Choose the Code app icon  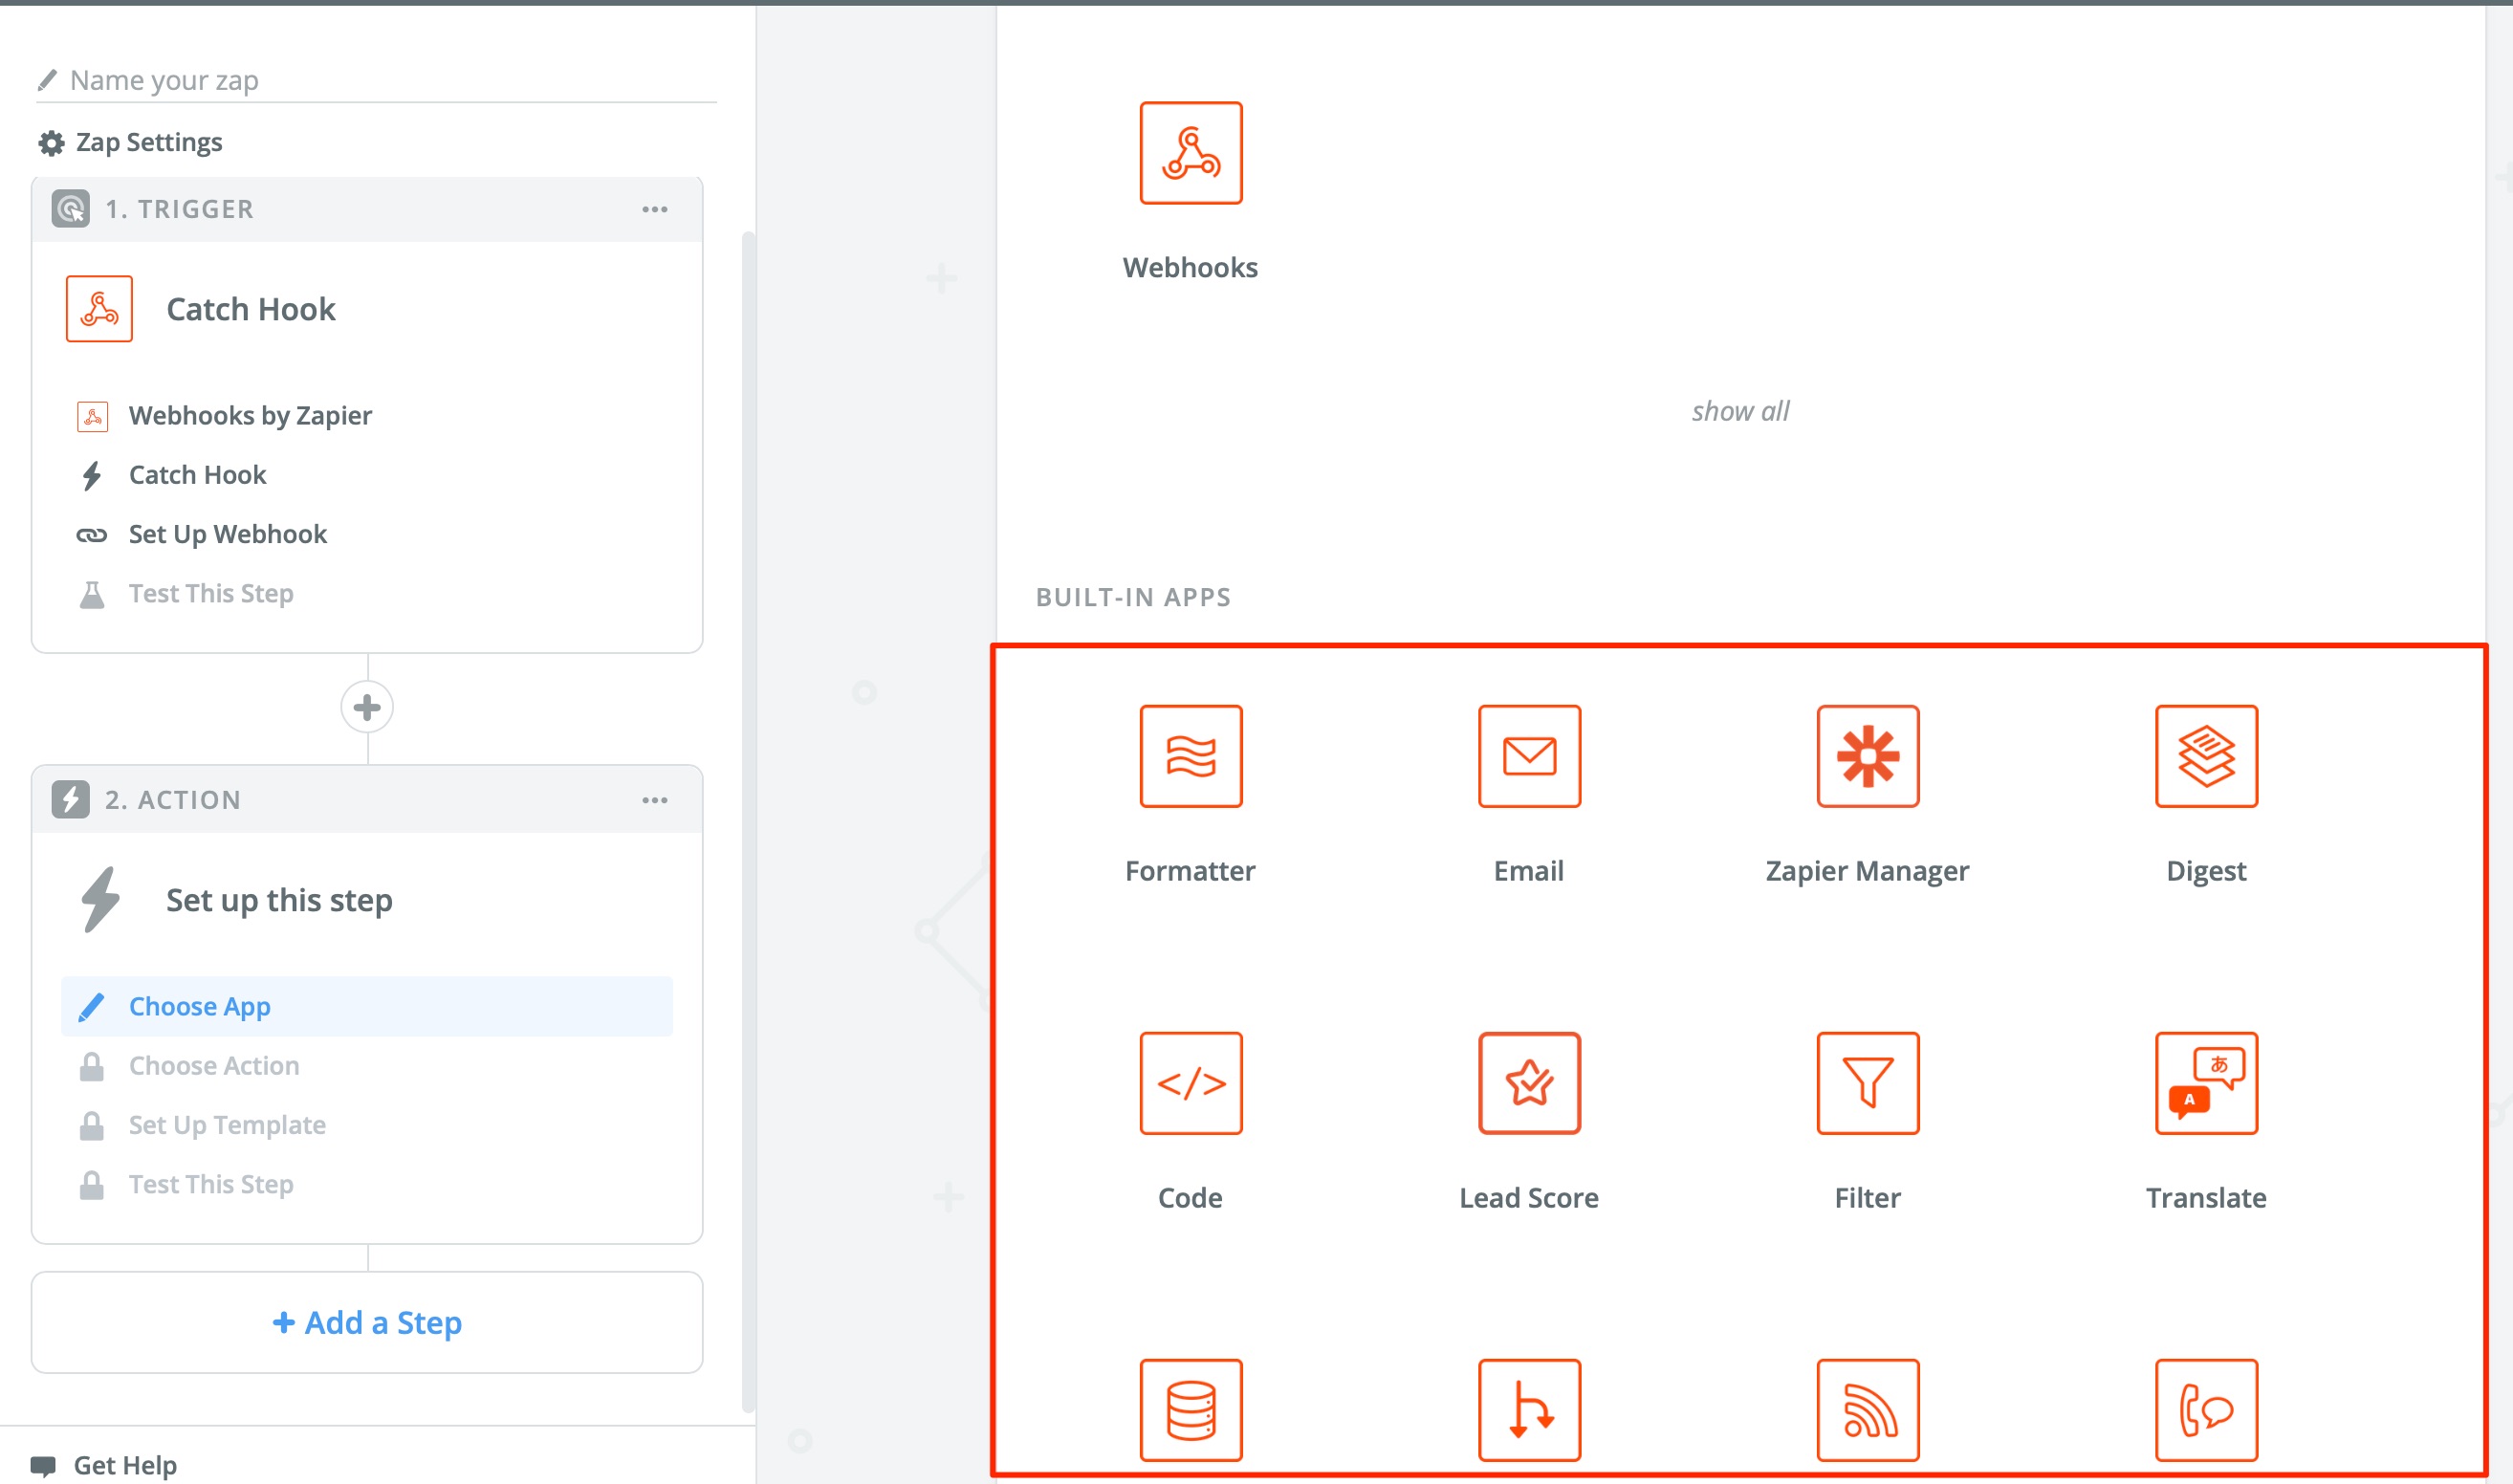point(1190,1083)
